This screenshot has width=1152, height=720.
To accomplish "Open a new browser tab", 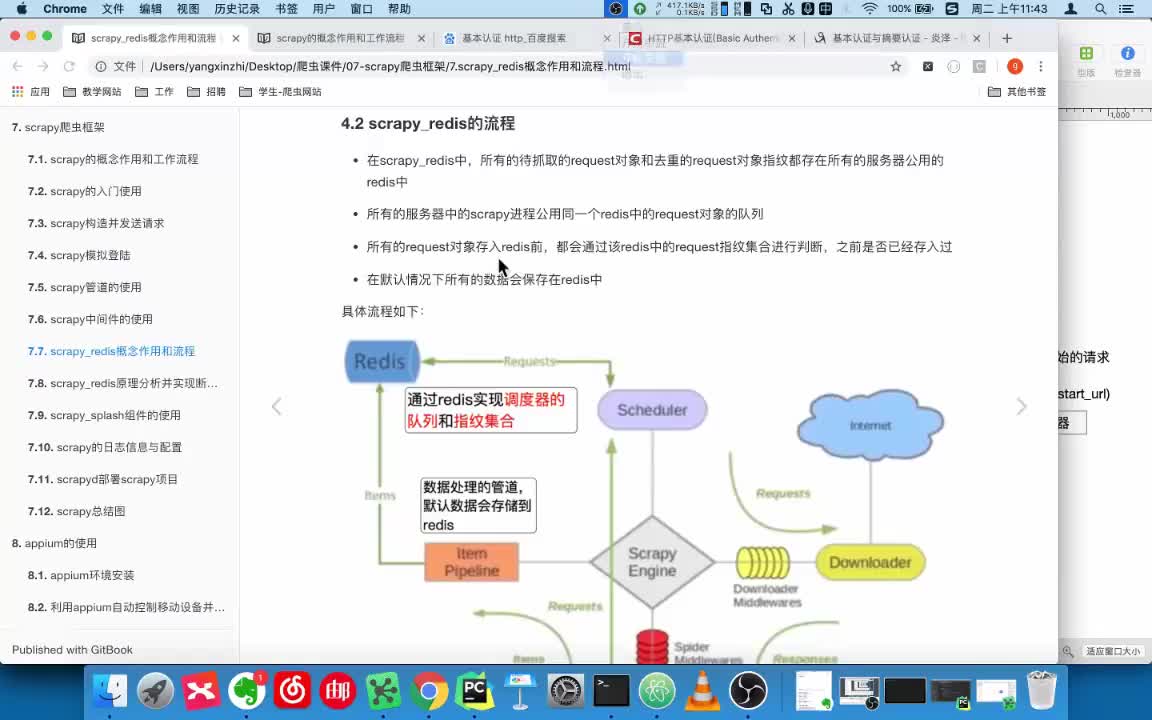I will click(1007, 38).
